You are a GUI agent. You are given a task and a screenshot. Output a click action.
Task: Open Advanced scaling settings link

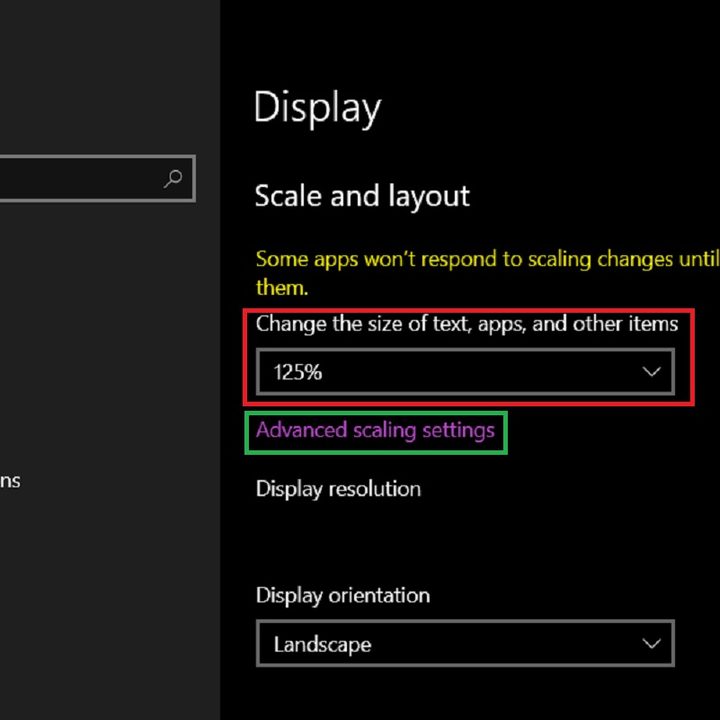(375, 431)
